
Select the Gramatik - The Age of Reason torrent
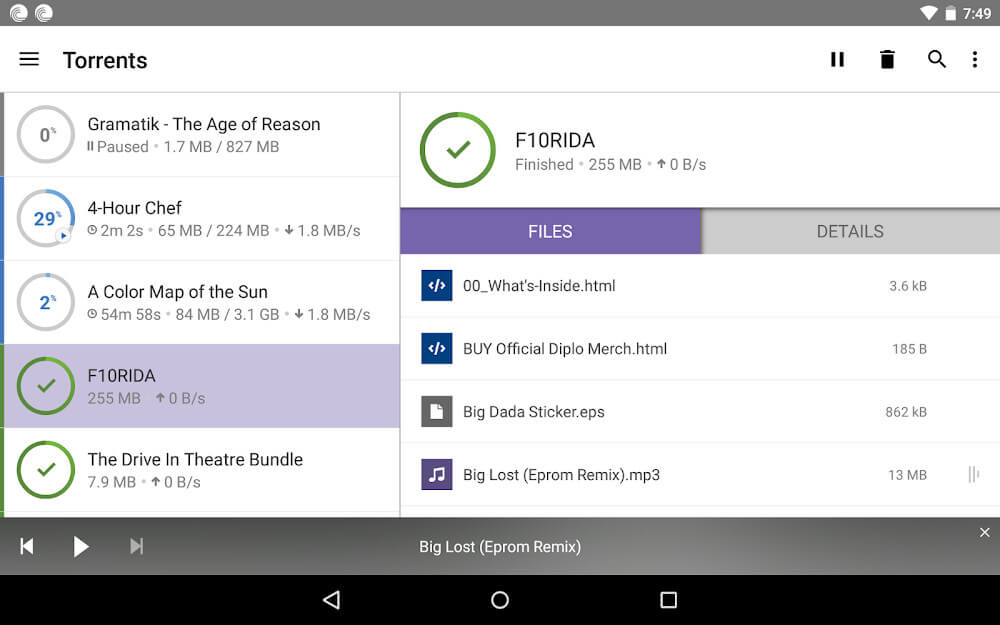pos(202,135)
